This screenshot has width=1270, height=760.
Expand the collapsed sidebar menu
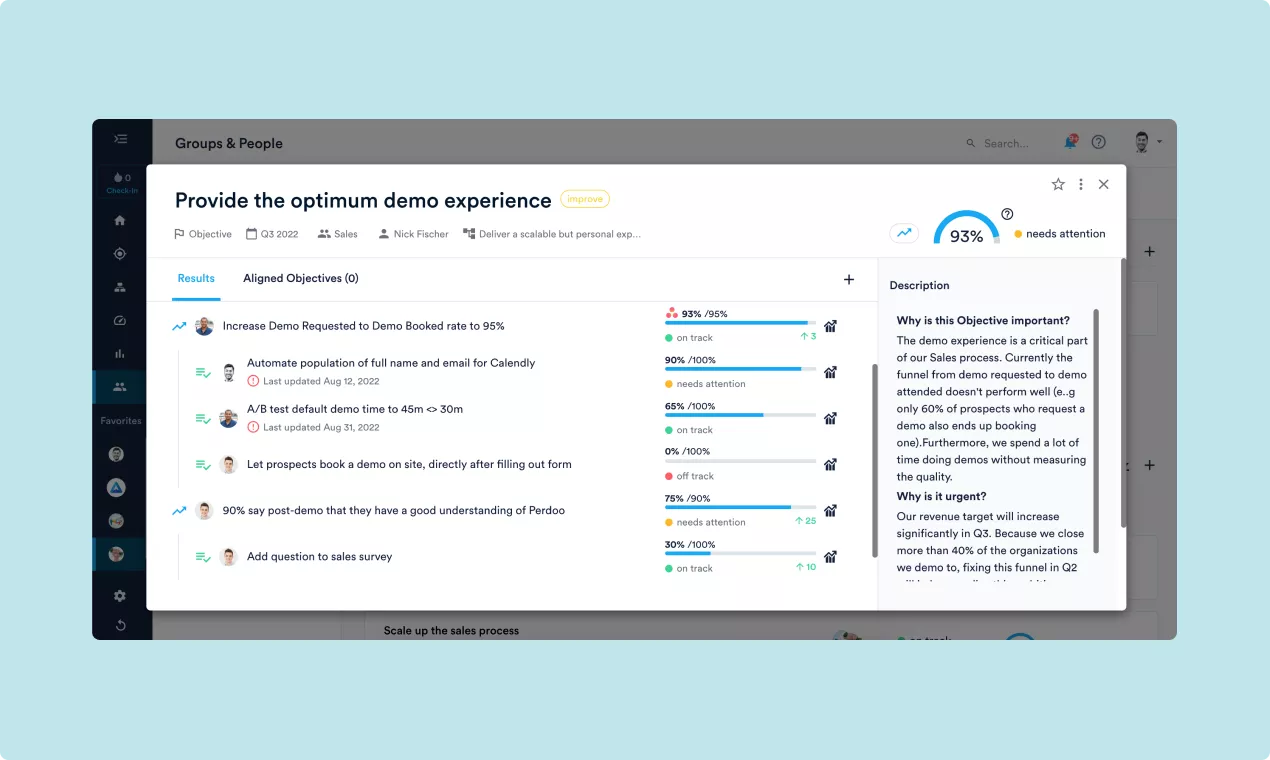pyautogui.click(x=120, y=140)
